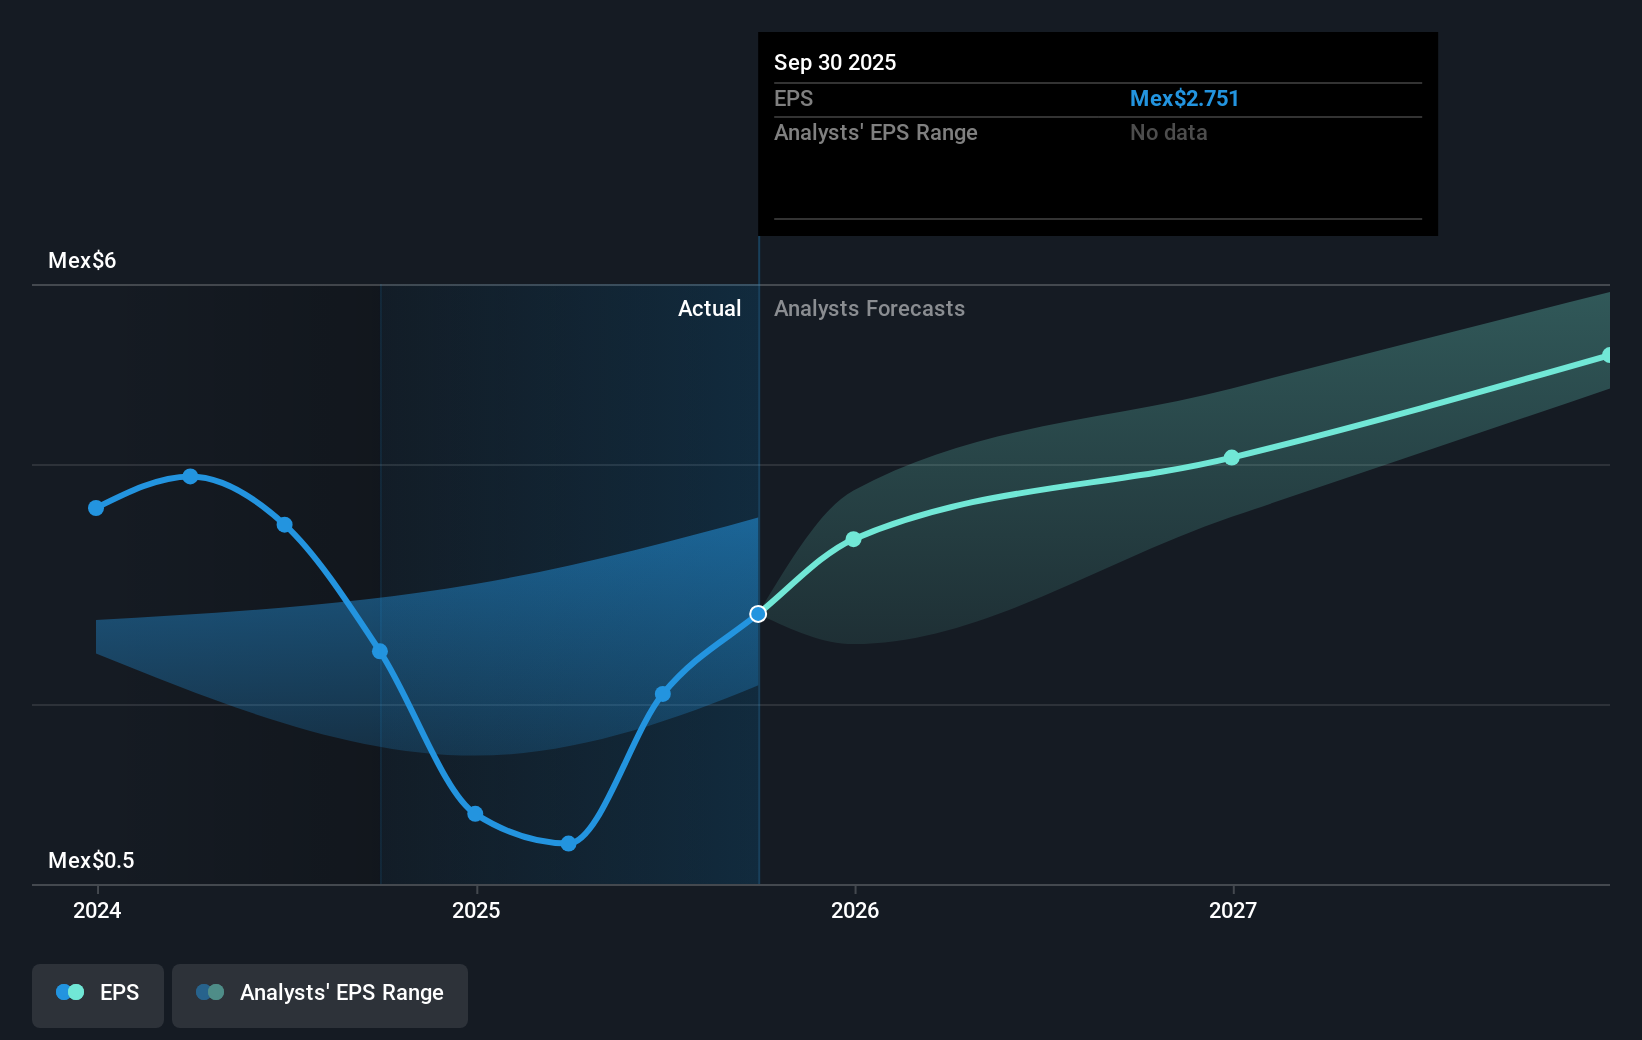Switch to the Analysts Forecasts section

[869, 309]
